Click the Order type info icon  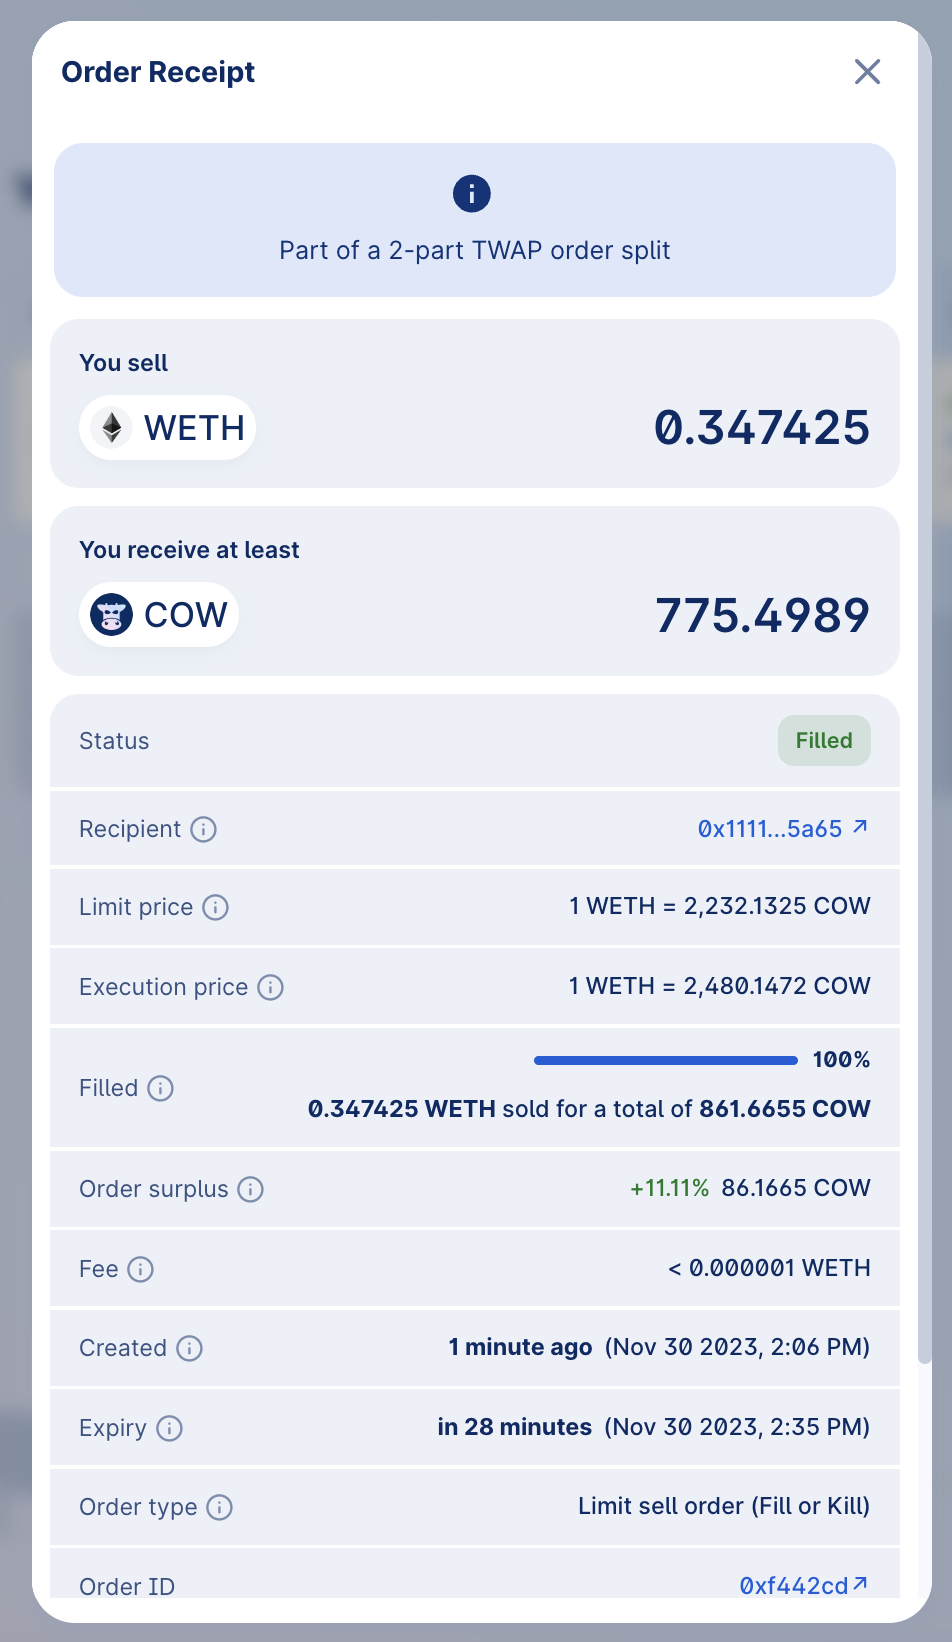coord(219,1507)
